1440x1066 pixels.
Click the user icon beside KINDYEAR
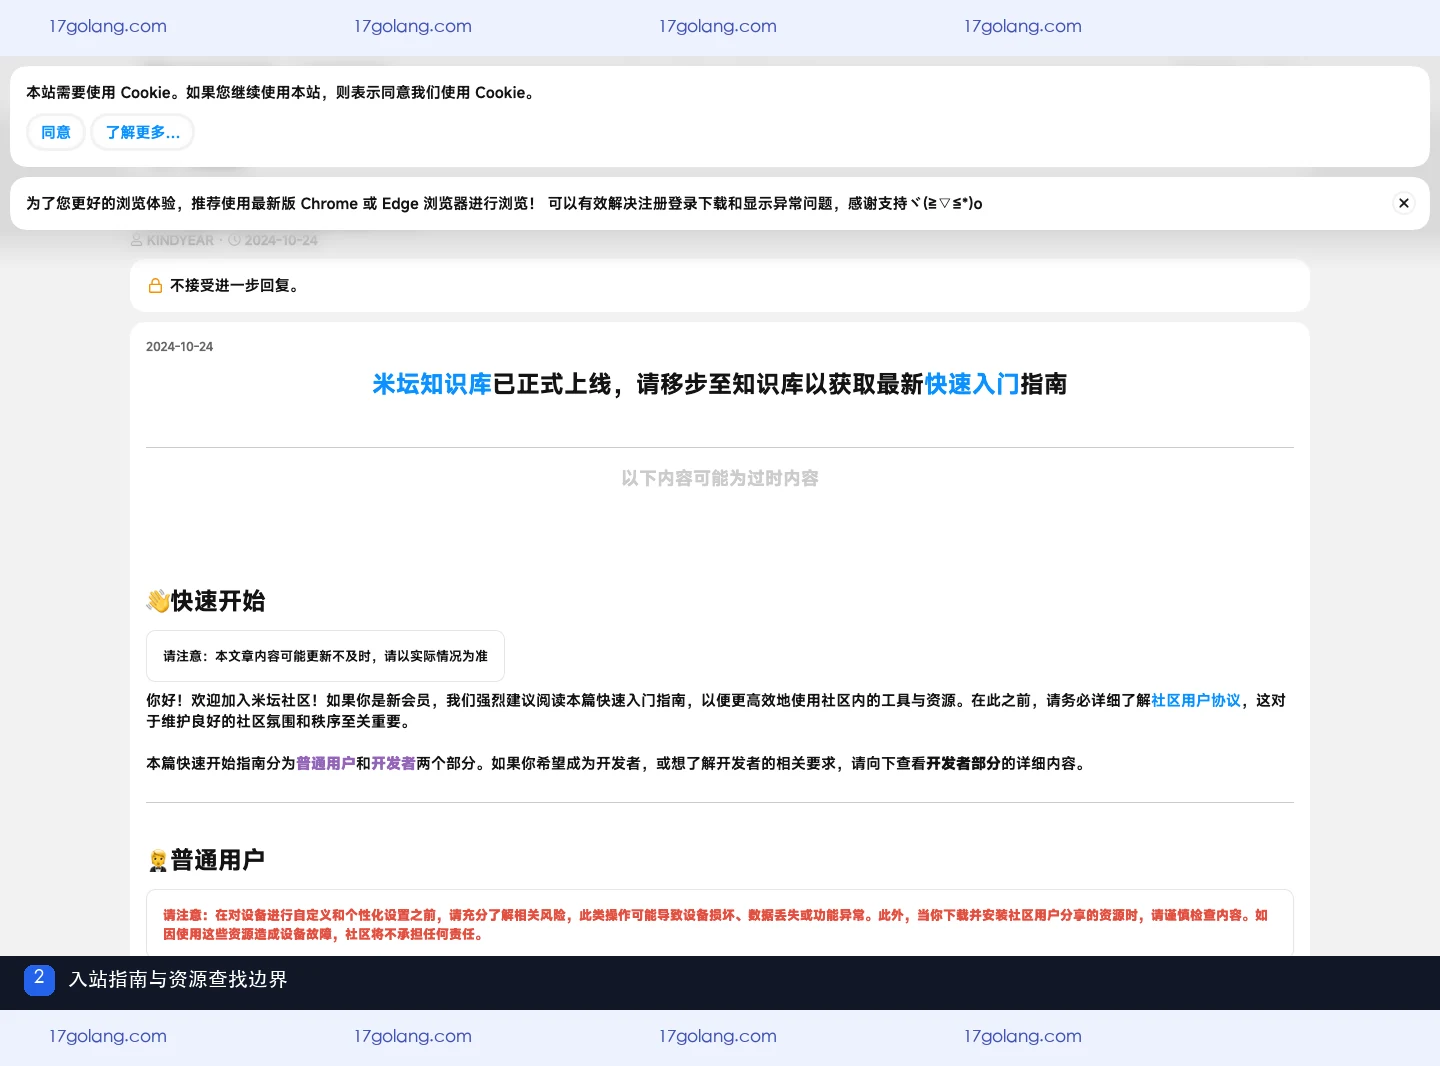pyautogui.click(x=137, y=240)
